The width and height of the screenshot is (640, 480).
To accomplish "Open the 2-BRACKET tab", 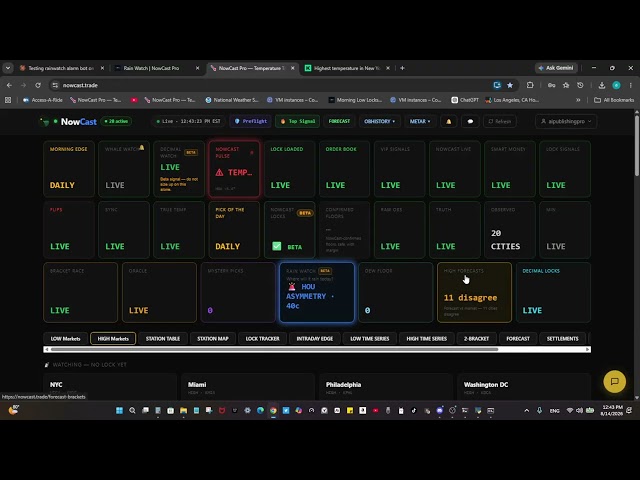I will [x=476, y=338].
